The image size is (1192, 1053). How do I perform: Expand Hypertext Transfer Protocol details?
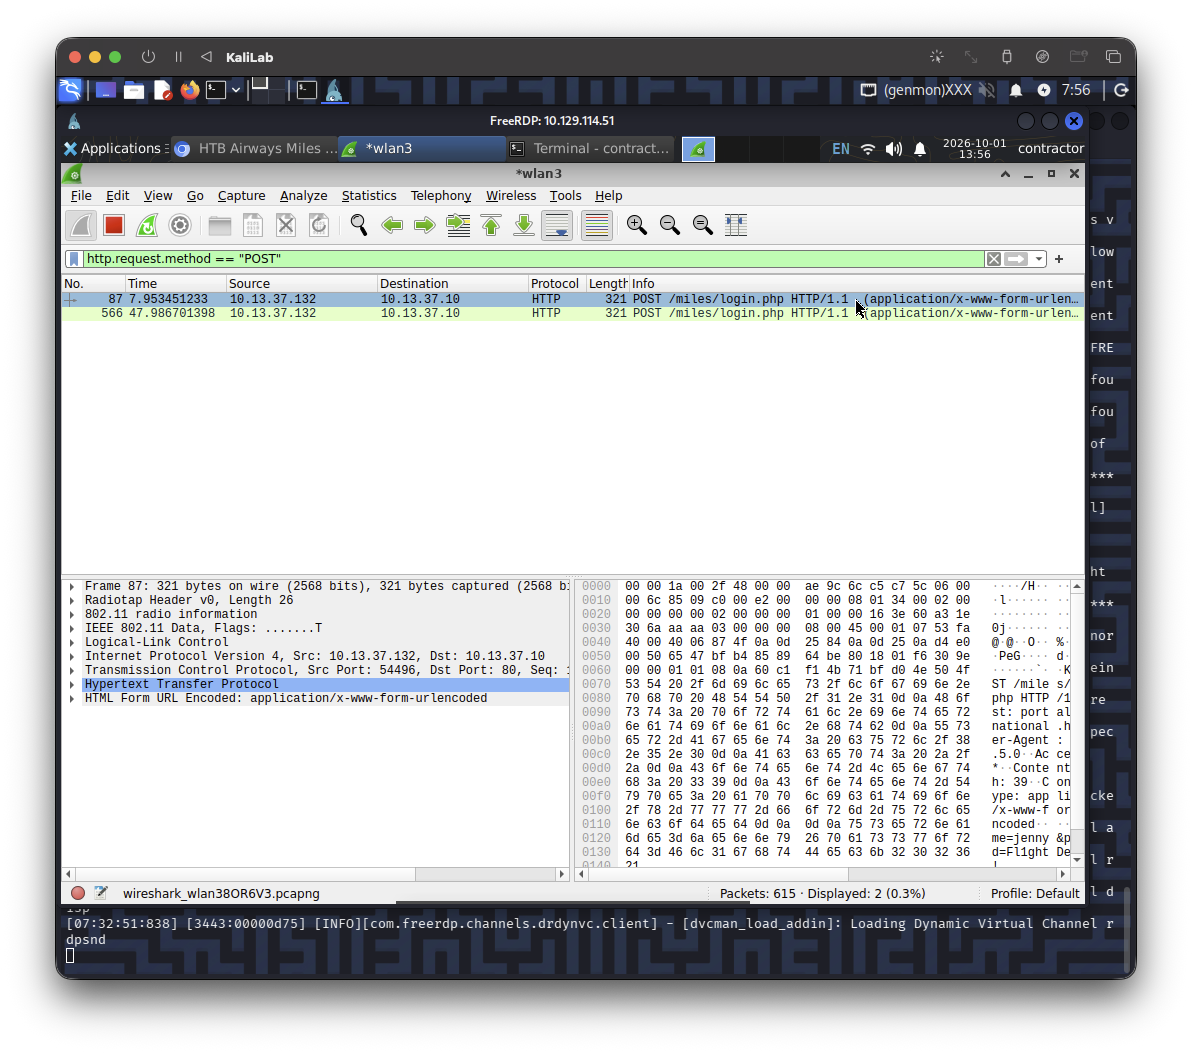[71, 685]
